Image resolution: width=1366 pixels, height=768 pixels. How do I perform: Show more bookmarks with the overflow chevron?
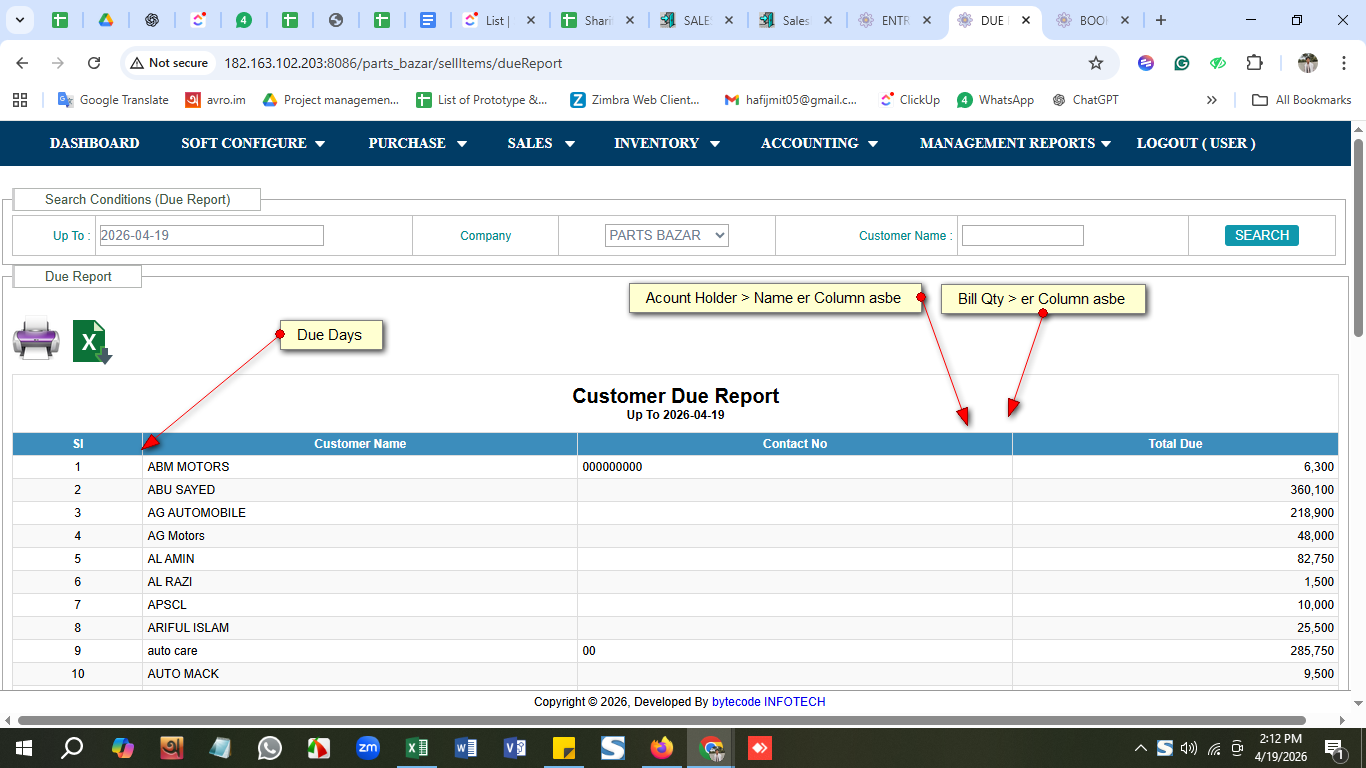[1212, 100]
